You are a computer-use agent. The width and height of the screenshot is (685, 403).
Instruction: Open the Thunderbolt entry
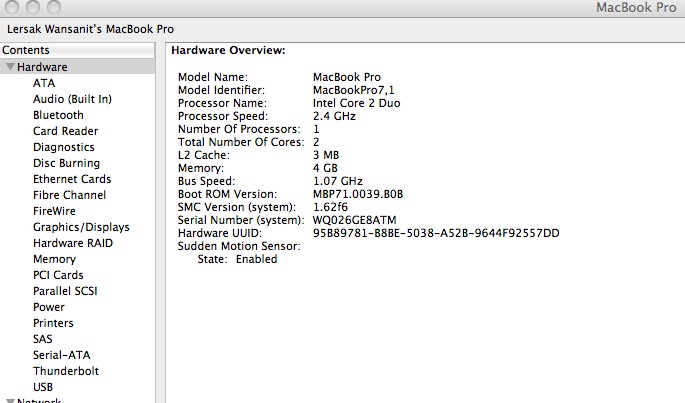click(66, 371)
